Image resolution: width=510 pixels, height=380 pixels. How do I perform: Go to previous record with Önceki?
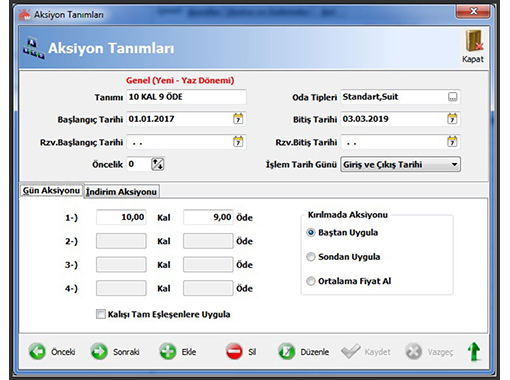tap(52, 352)
